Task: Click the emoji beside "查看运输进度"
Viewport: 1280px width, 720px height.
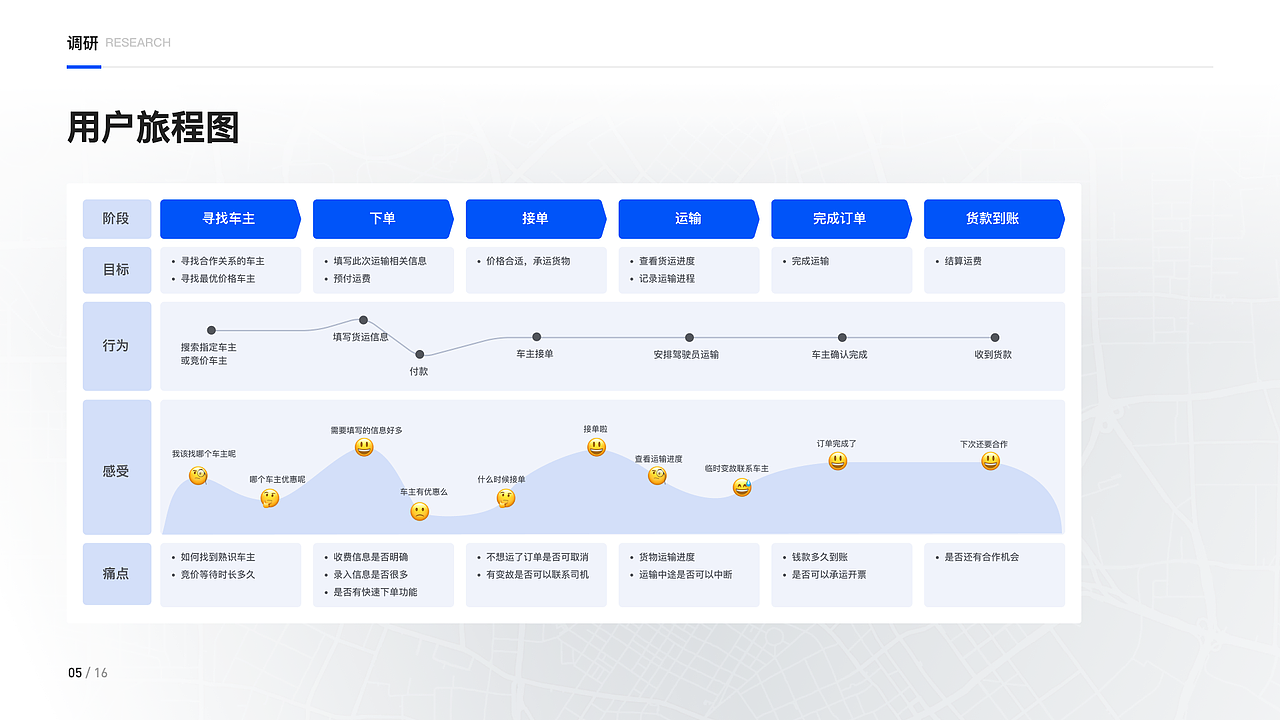Action: click(x=657, y=477)
